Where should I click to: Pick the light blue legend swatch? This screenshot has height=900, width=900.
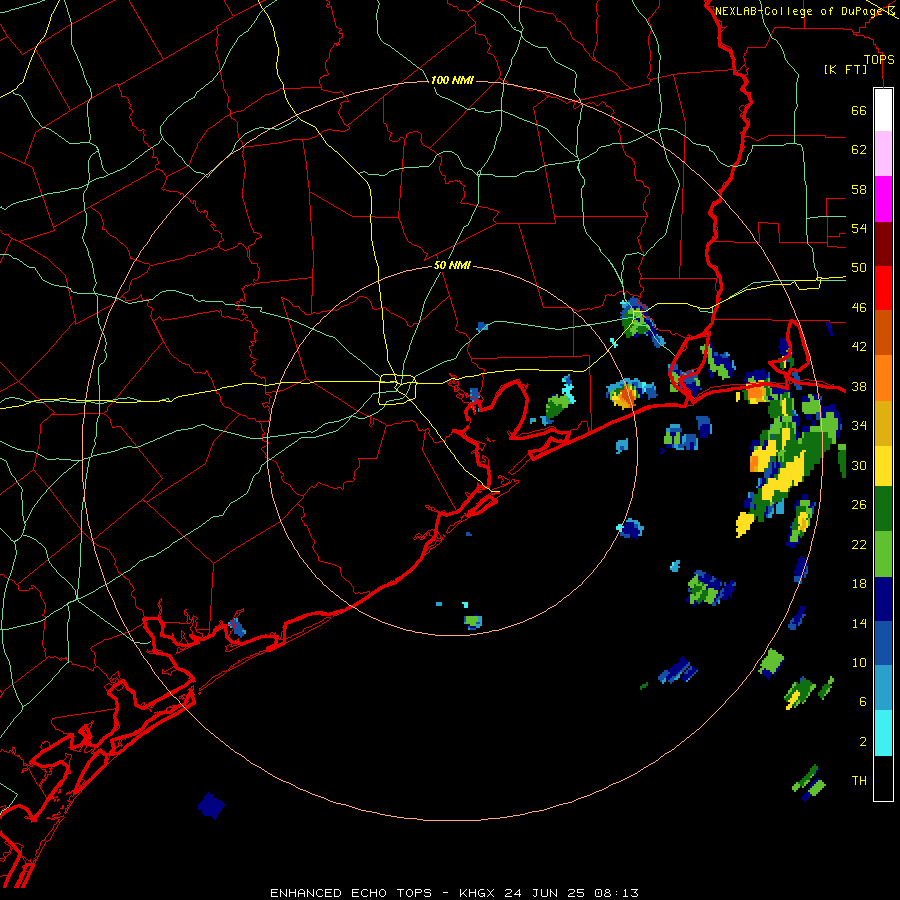[883, 688]
